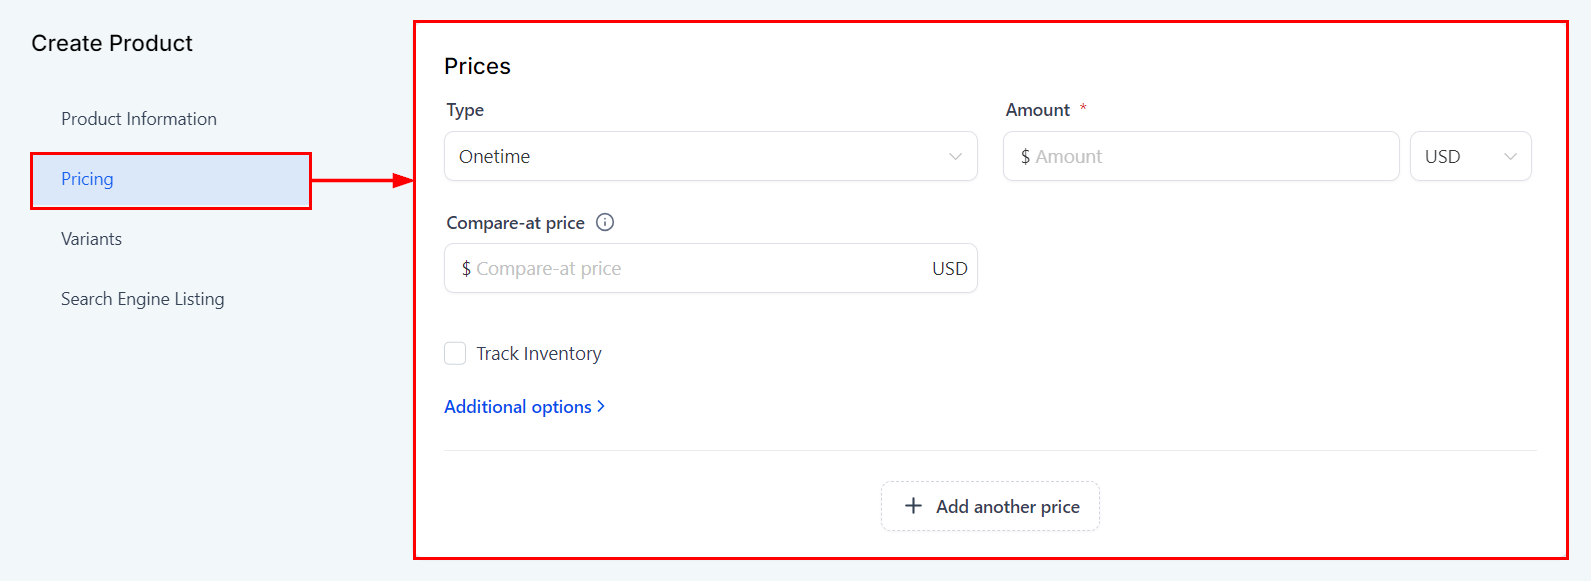The width and height of the screenshot is (1591, 581).
Task: Expand the Additional options link
Action: click(x=518, y=407)
